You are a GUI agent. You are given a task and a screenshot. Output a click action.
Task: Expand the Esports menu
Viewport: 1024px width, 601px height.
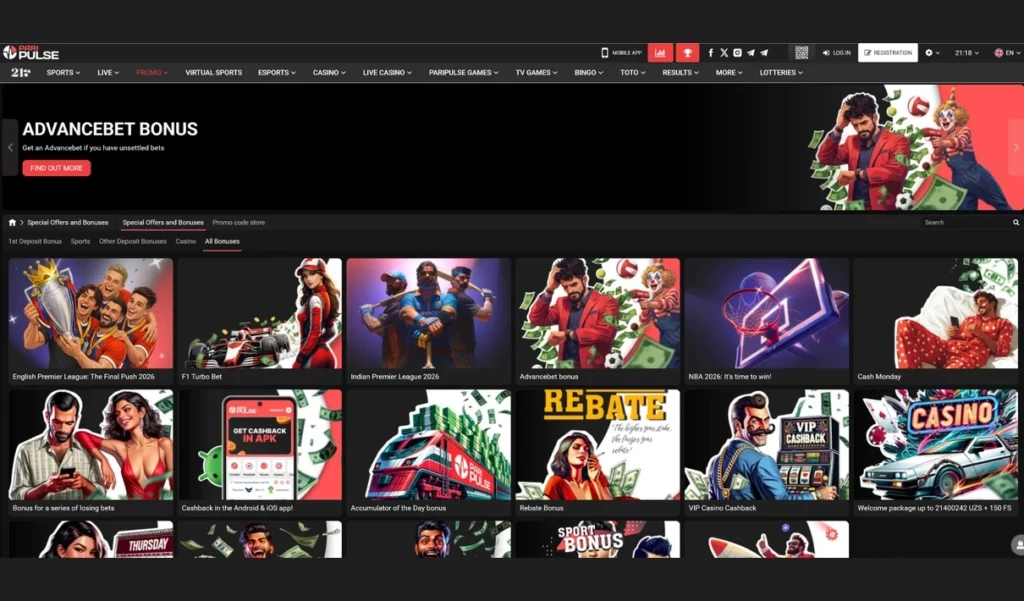tap(277, 73)
